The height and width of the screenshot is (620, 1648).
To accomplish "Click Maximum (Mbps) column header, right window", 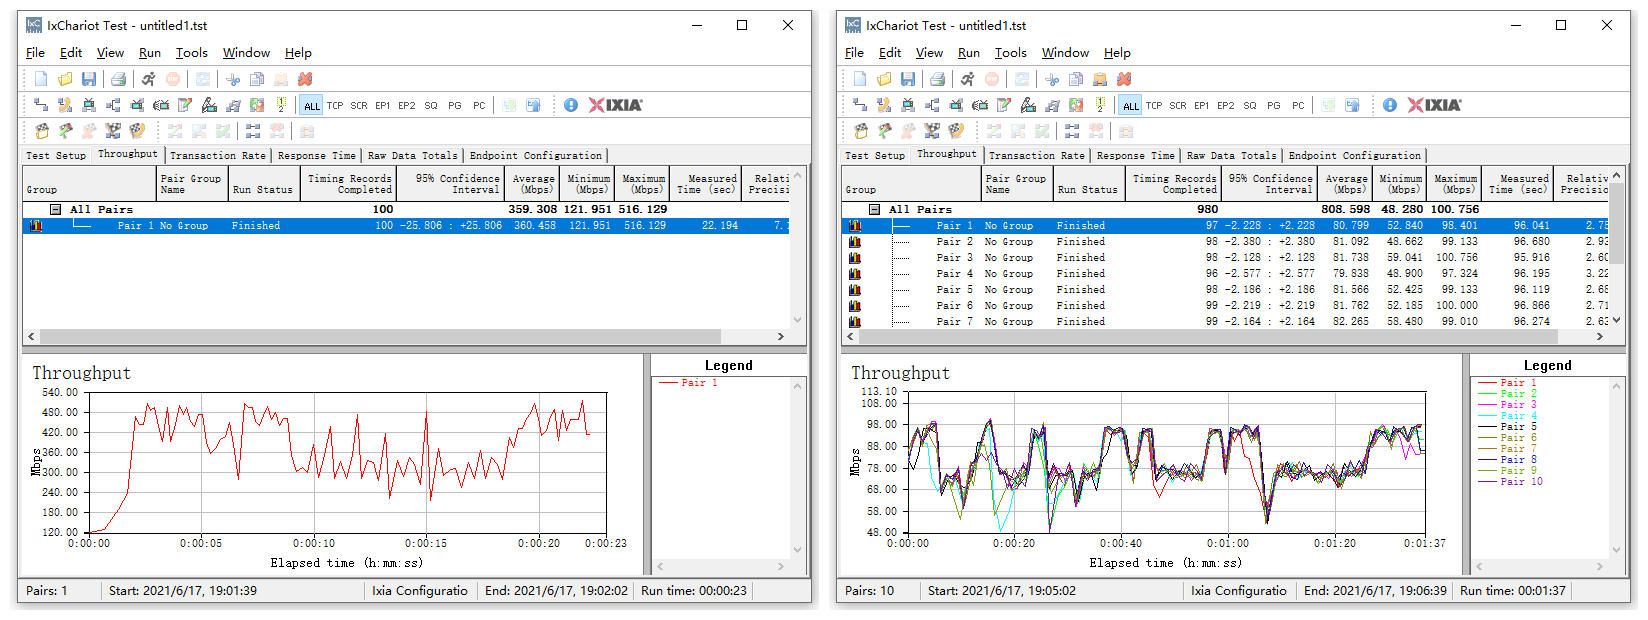I will pos(1454,184).
